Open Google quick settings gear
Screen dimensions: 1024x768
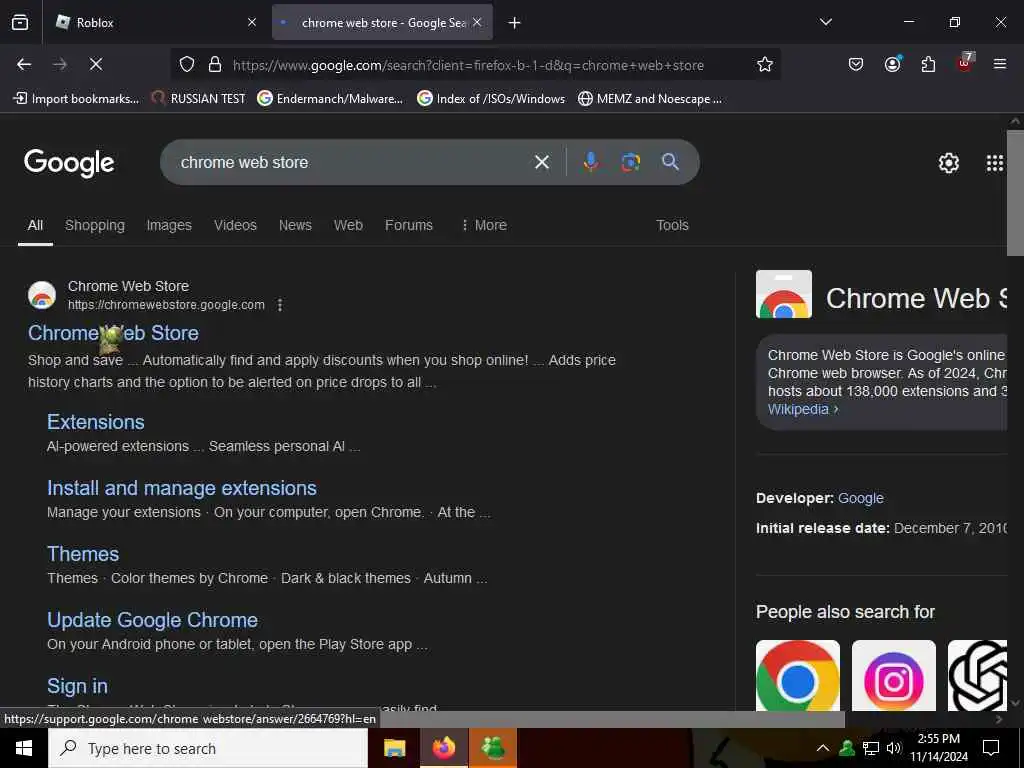[949, 163]
